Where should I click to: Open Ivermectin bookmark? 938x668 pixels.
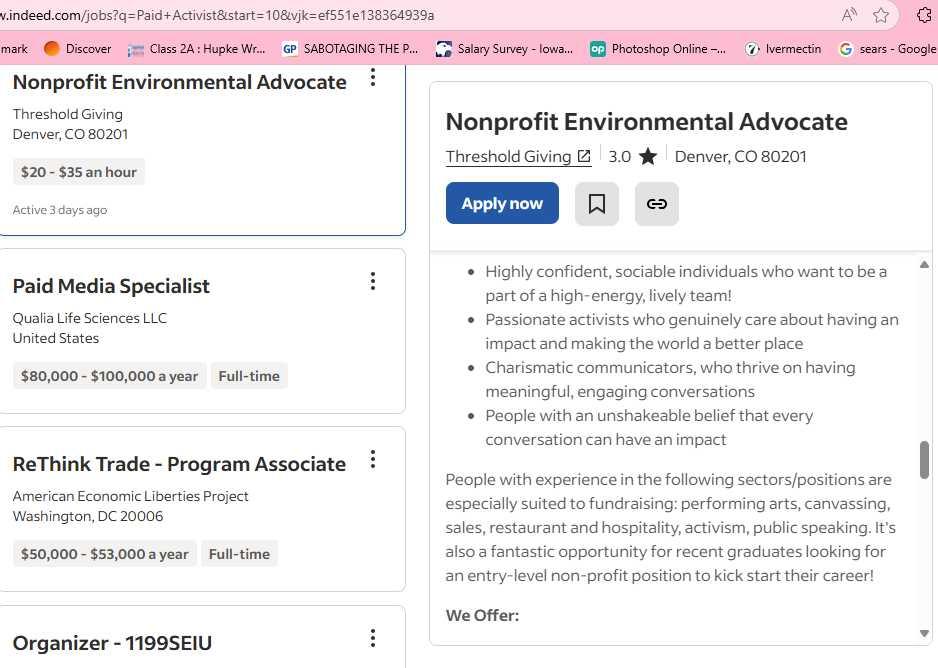pos(783,48)
